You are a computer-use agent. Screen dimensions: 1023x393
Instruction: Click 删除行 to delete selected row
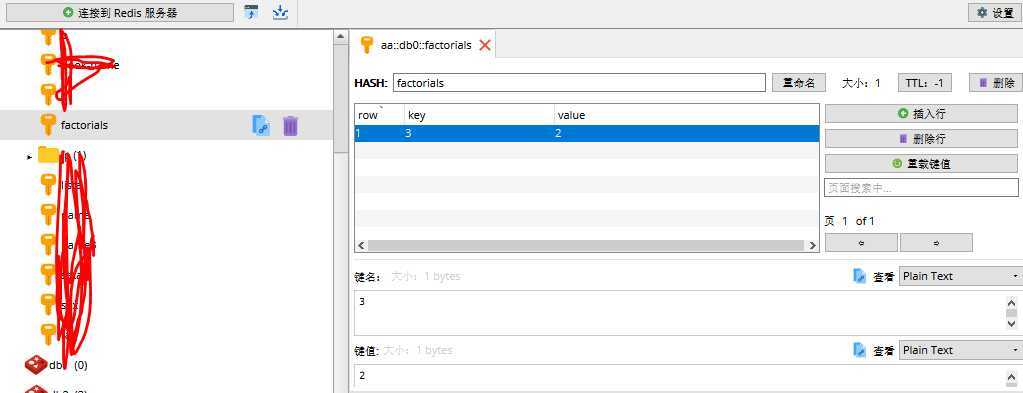tap(921, 139)
